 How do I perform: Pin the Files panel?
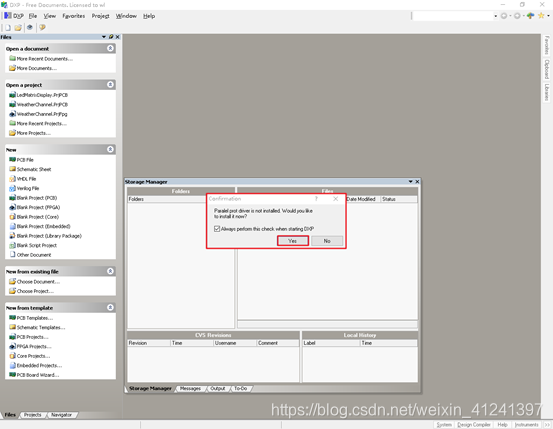pos(111,37)
